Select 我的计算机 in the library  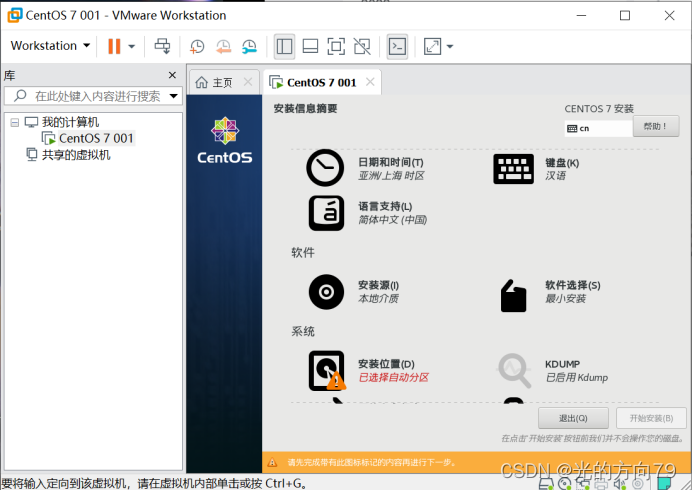tap(70, 122)
